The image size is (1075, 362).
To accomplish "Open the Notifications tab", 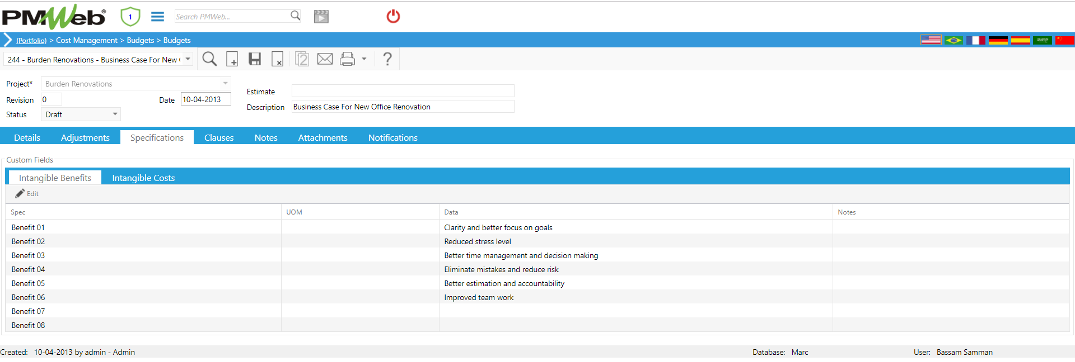I will [393, 138].
